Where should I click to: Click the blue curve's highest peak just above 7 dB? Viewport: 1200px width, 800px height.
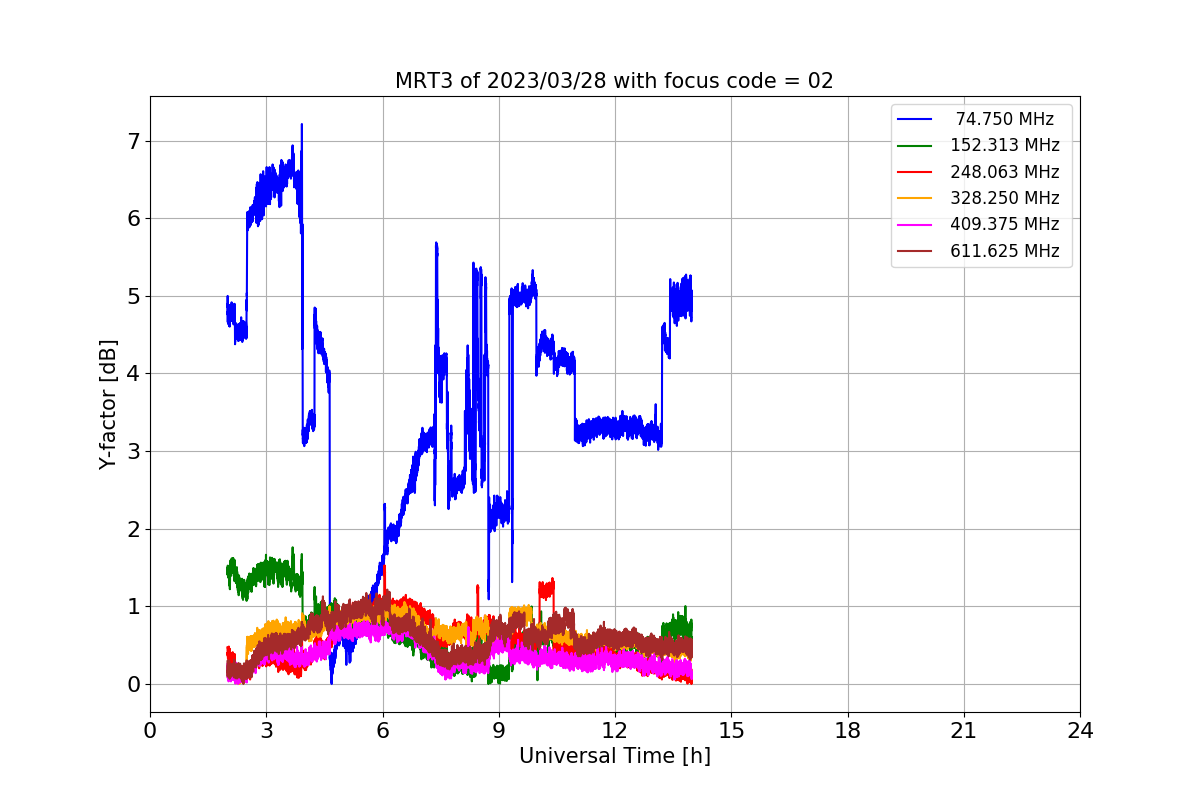[x=302, y=126]
